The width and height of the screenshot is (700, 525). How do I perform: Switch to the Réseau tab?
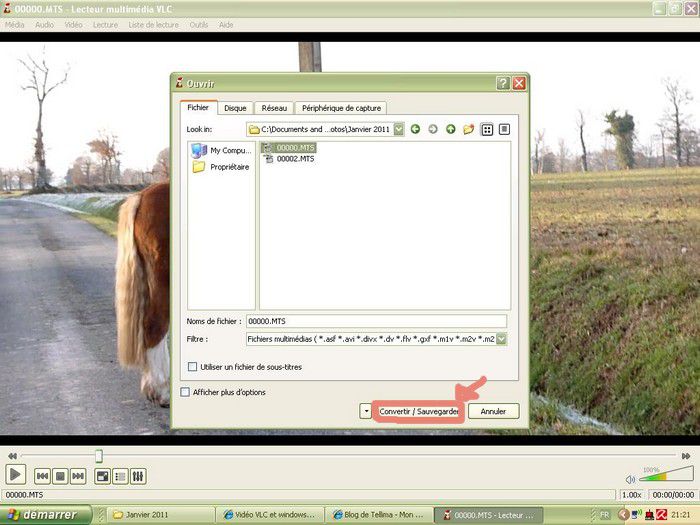click(x=272, y=108)
